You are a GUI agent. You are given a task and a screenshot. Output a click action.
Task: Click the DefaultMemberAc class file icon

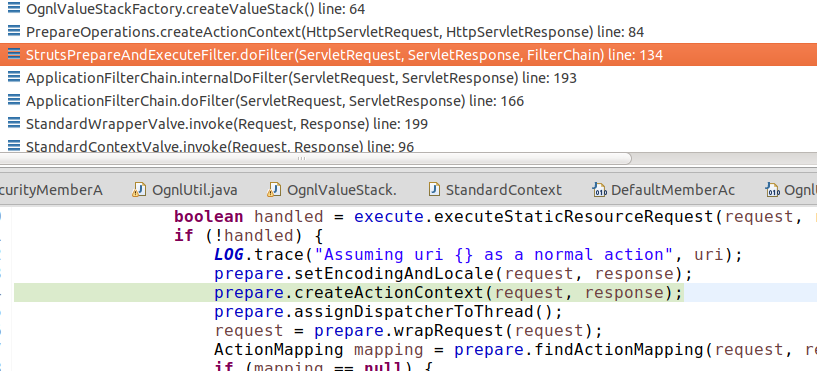point(599,190)
